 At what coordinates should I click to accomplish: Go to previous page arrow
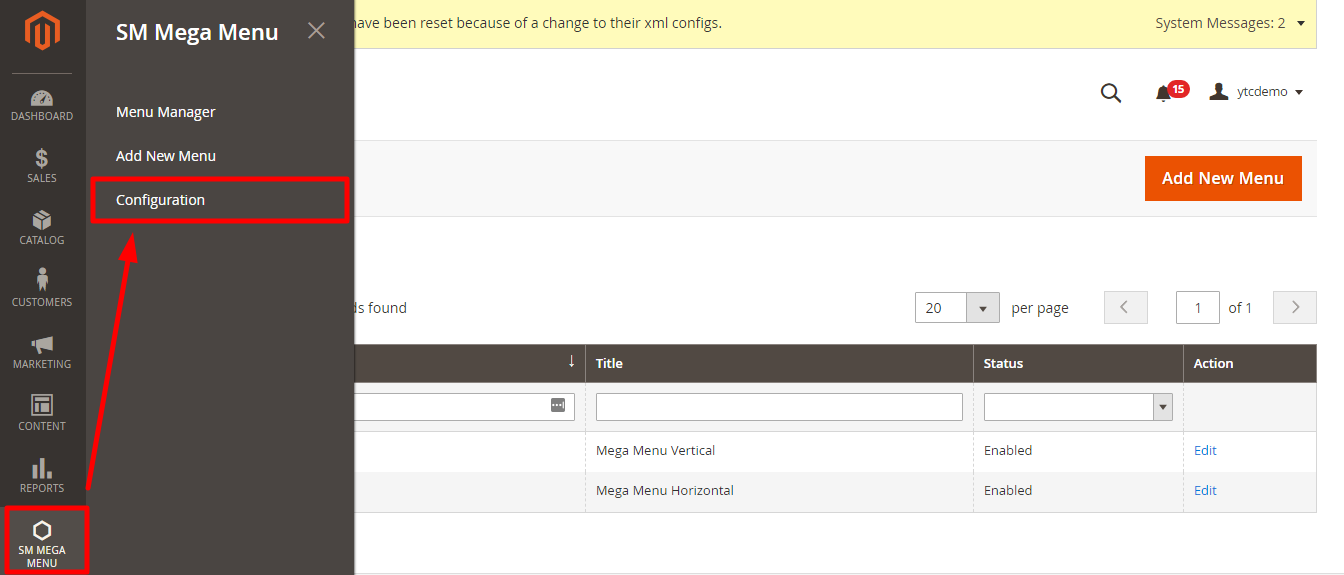click(1125, 308)
